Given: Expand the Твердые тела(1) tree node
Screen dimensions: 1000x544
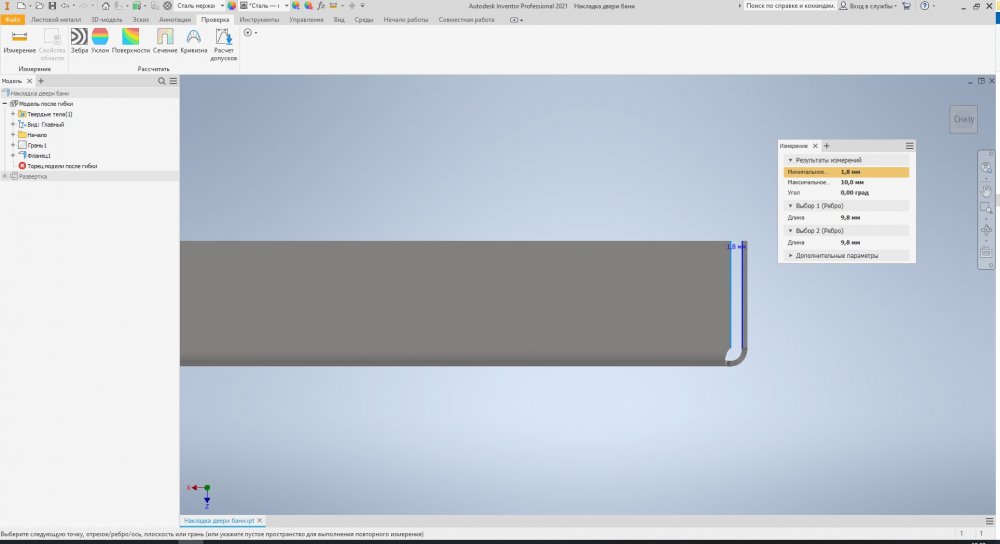Looking at the screenshot, I should [x=13, y=114].
